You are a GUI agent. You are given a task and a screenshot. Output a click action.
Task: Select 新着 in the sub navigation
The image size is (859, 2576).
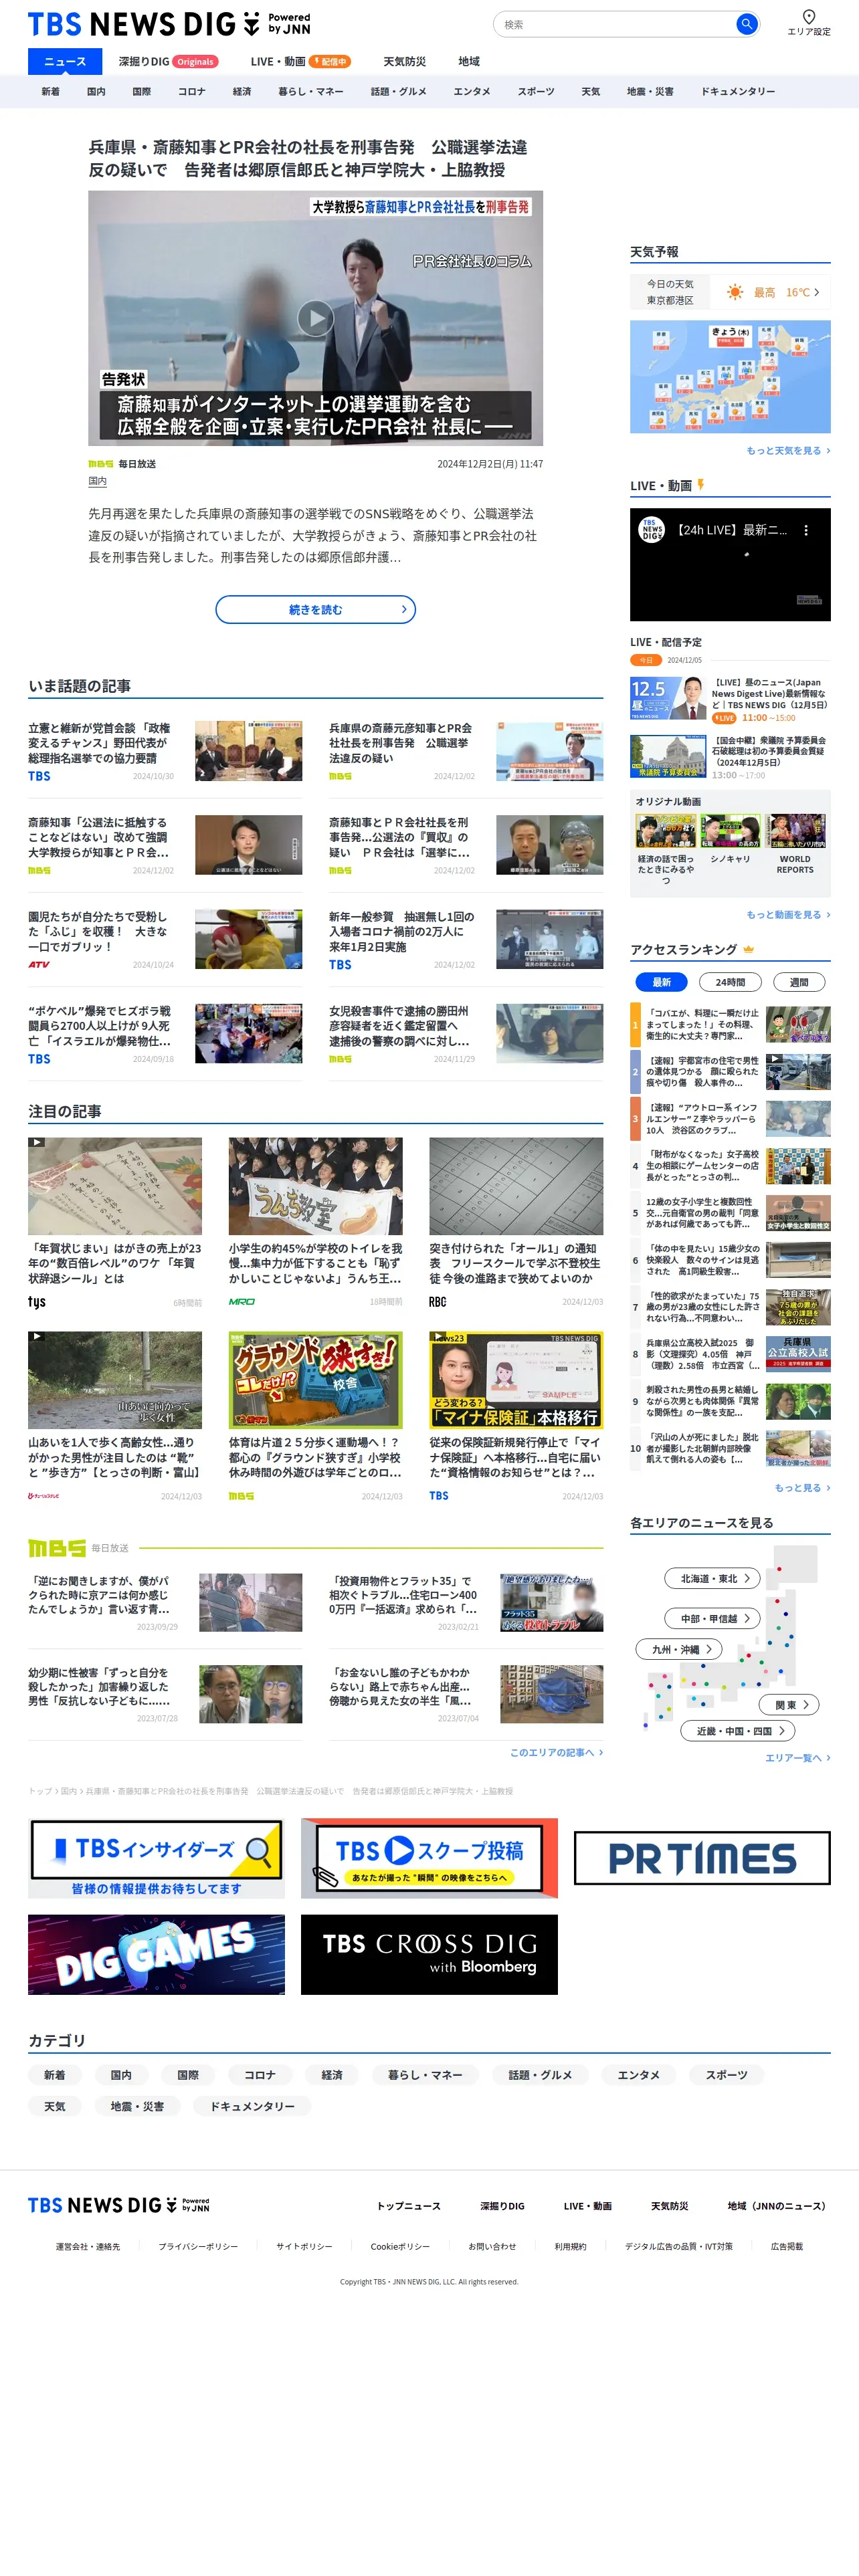click(50, 91)
